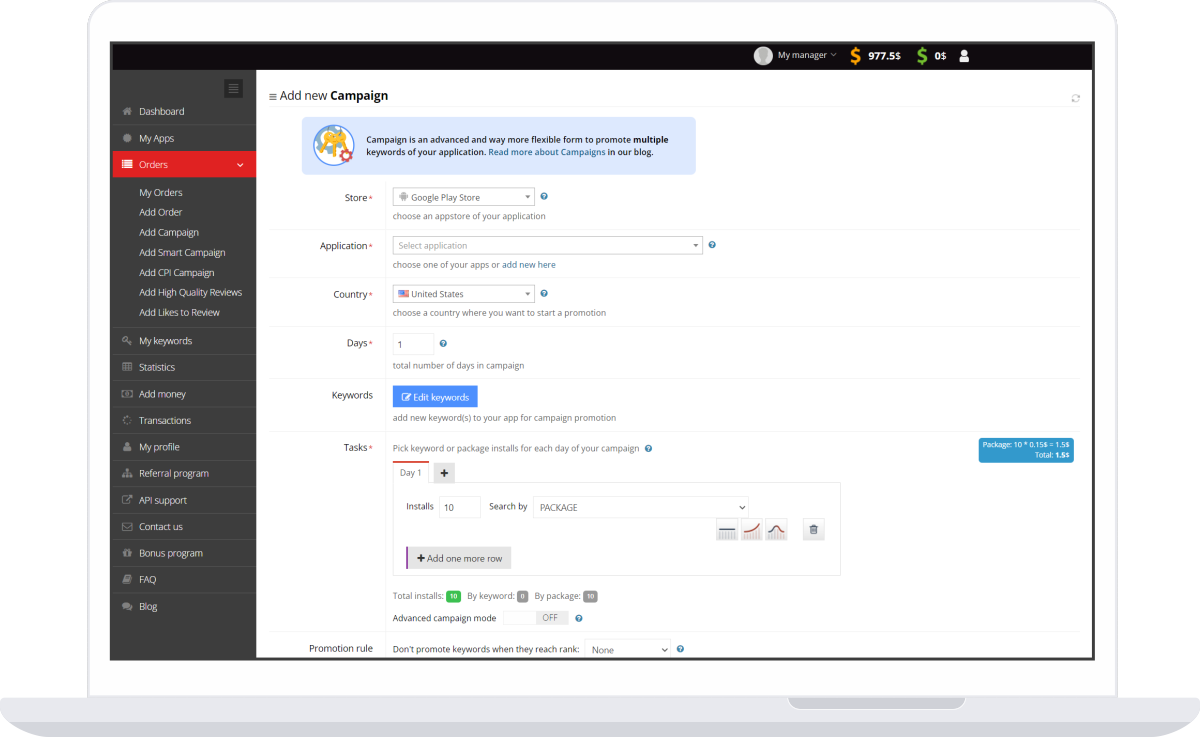Viewport: 1200px width, 737px height.
Task: Switch to the Day 1 tab
Action: (410, 473)
